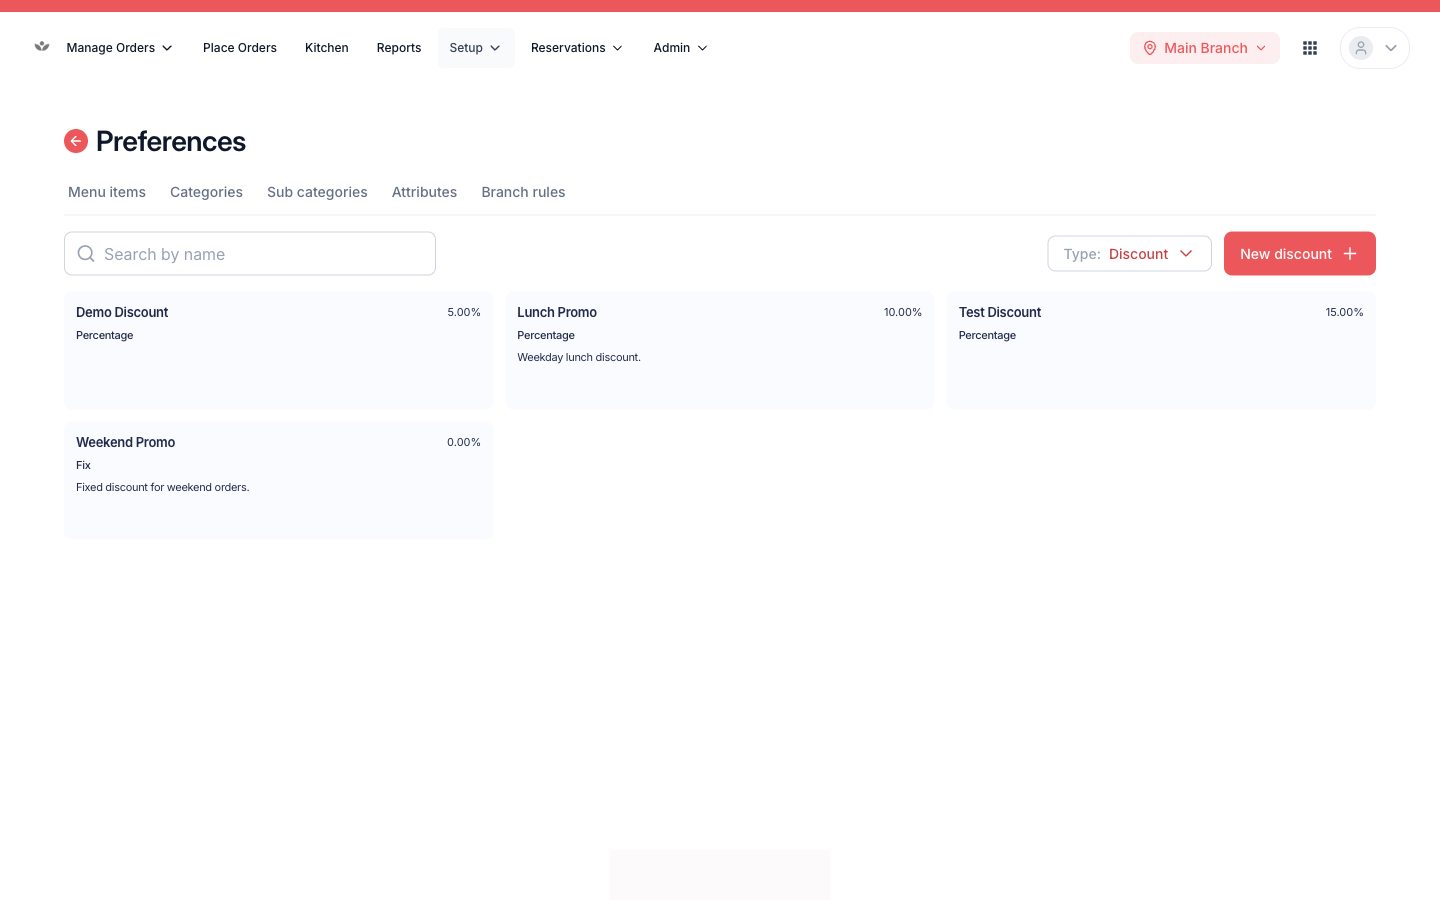1440x900 pixels.
Task: Click the 15.00% value on Test Discount
Action: click(1344, 312)
